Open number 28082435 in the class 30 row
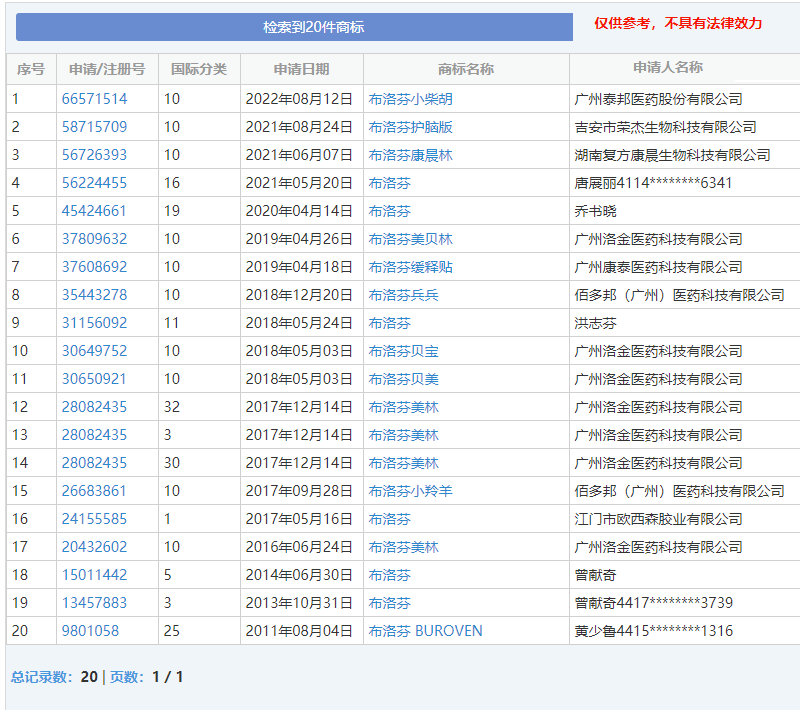The width and height of the screenshot is (800, 710). click(94, 463)
